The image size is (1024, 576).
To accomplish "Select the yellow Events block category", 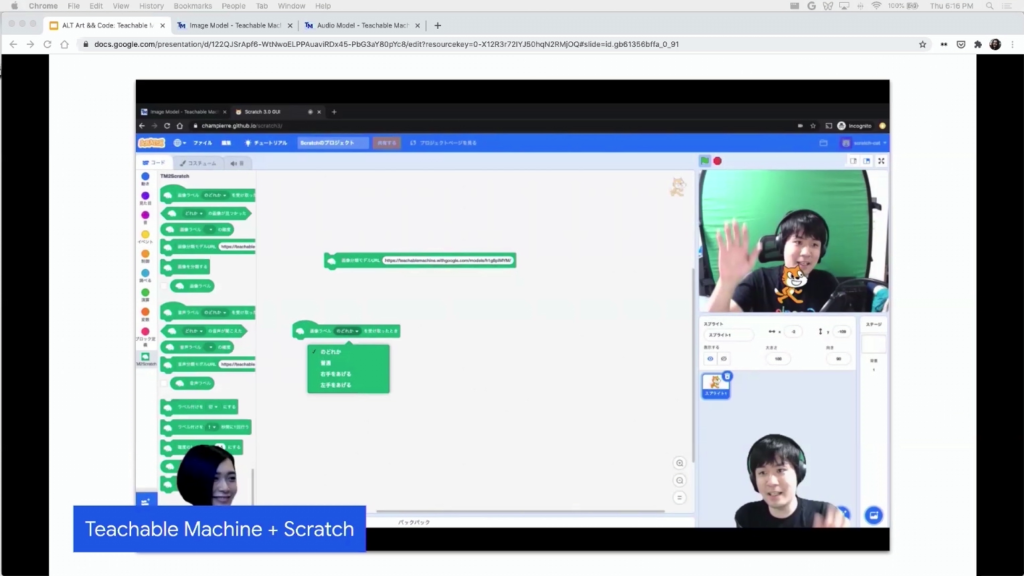I will [x=145, y=236].
